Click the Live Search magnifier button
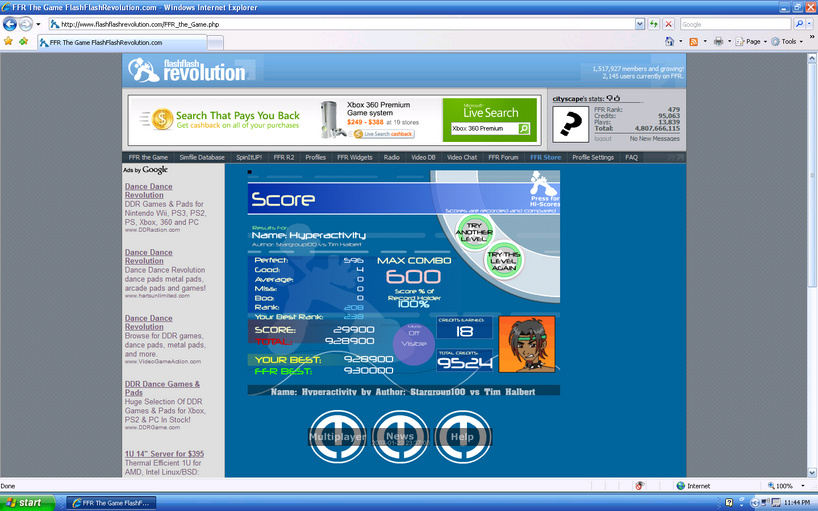Image resolution: width=818 pixels, height=511 pixels. [524, 129]
